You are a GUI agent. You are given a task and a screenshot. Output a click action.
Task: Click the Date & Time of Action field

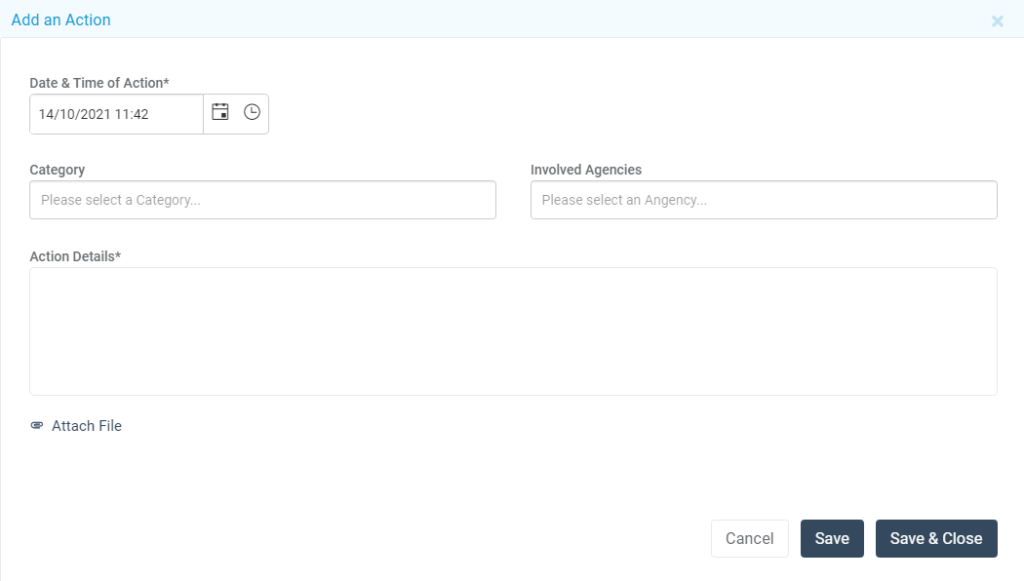116,114
